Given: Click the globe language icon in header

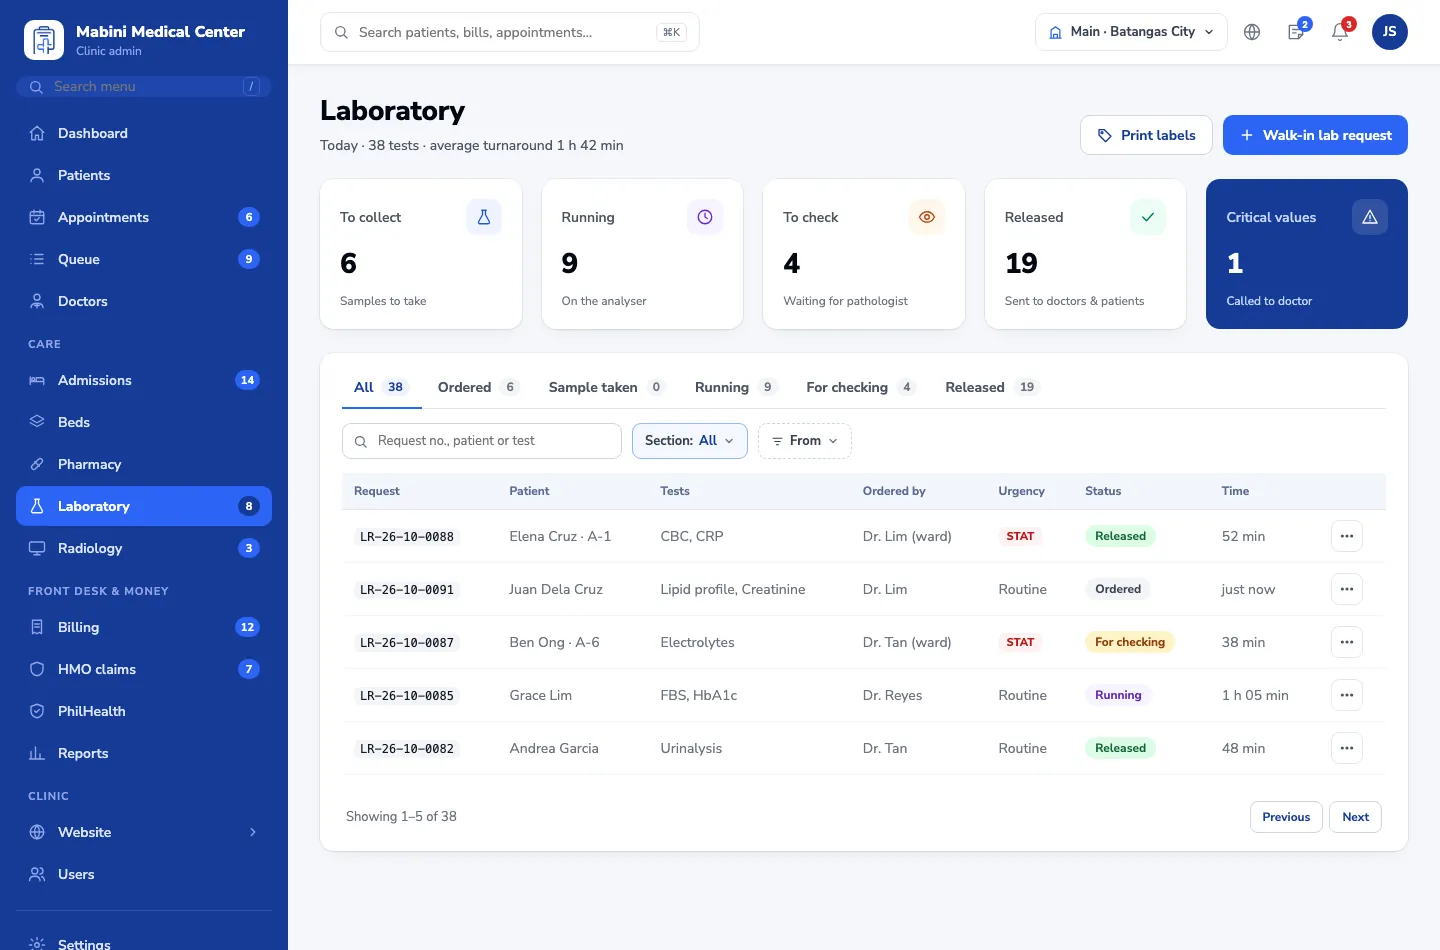Looking at the screenshot, I should [1252, 32].
